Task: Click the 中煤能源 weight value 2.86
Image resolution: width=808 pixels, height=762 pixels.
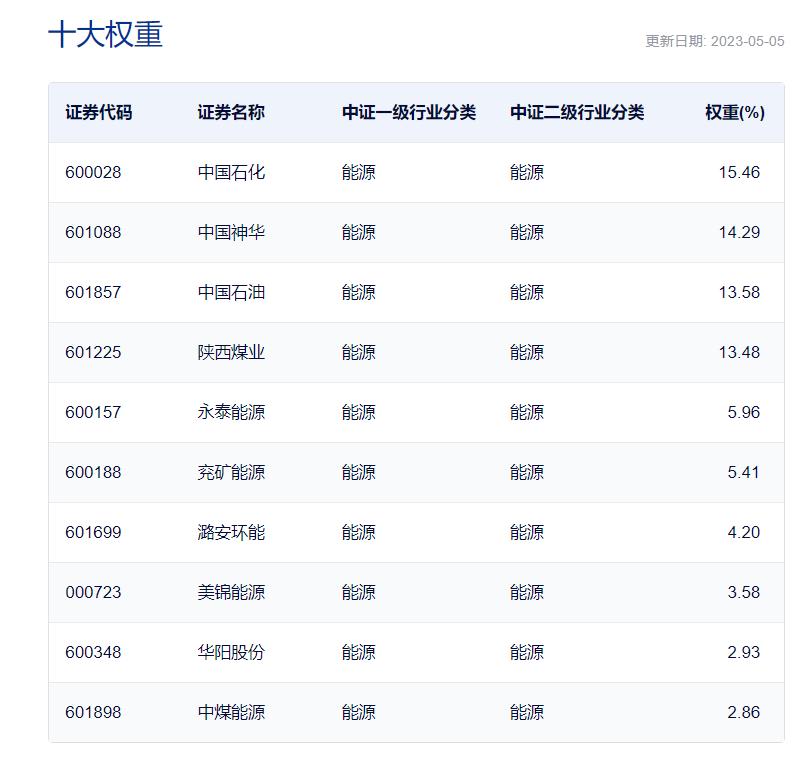Action: [x=741, y=712]
